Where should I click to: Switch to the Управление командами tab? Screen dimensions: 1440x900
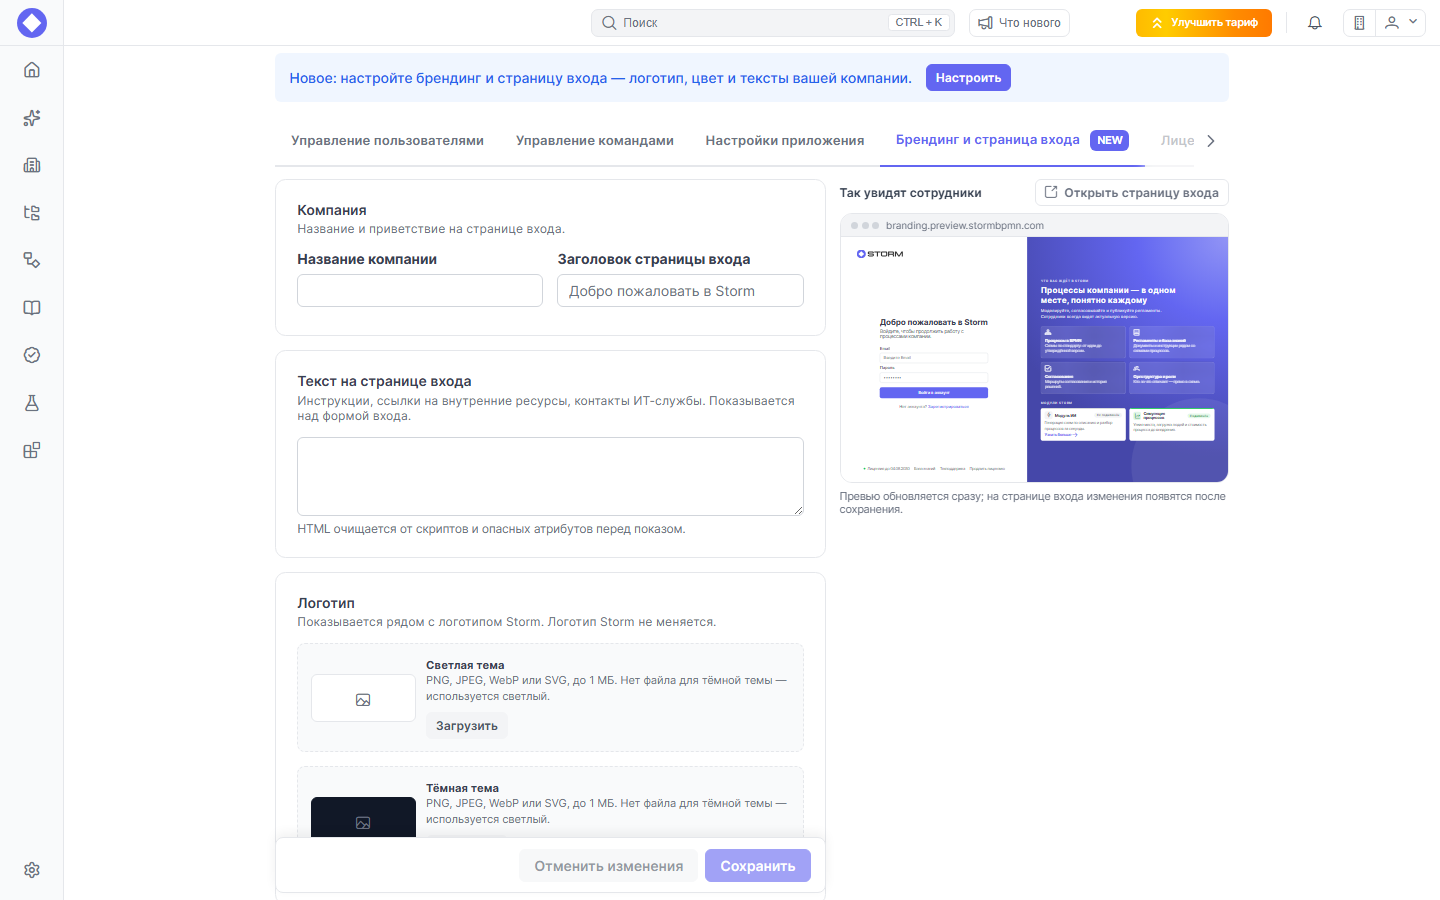coord(595,141)
